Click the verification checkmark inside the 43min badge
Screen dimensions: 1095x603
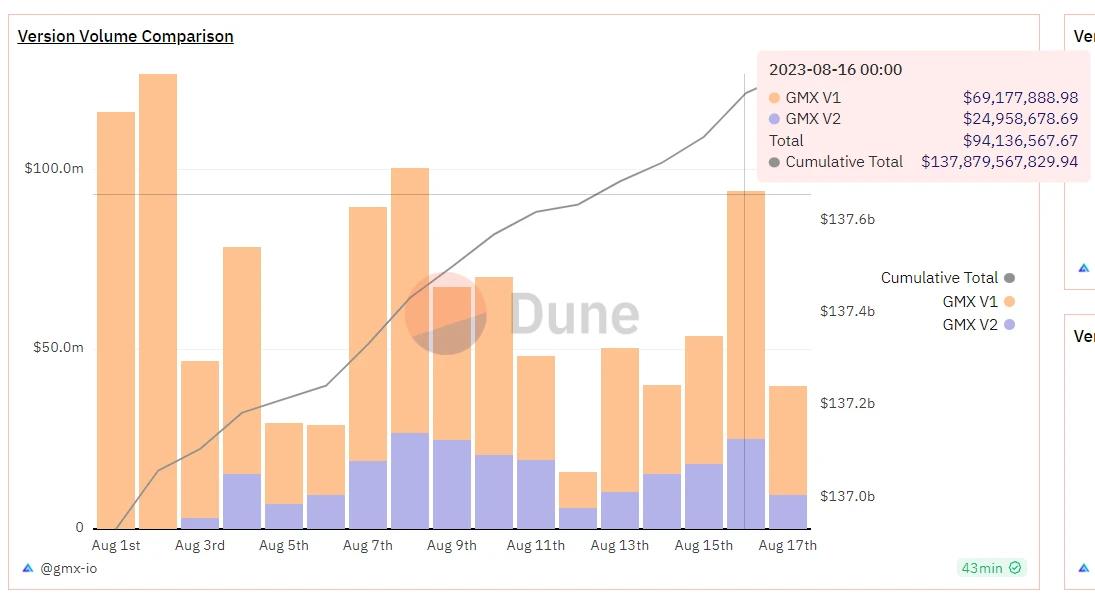click(x=1013, y=568)
